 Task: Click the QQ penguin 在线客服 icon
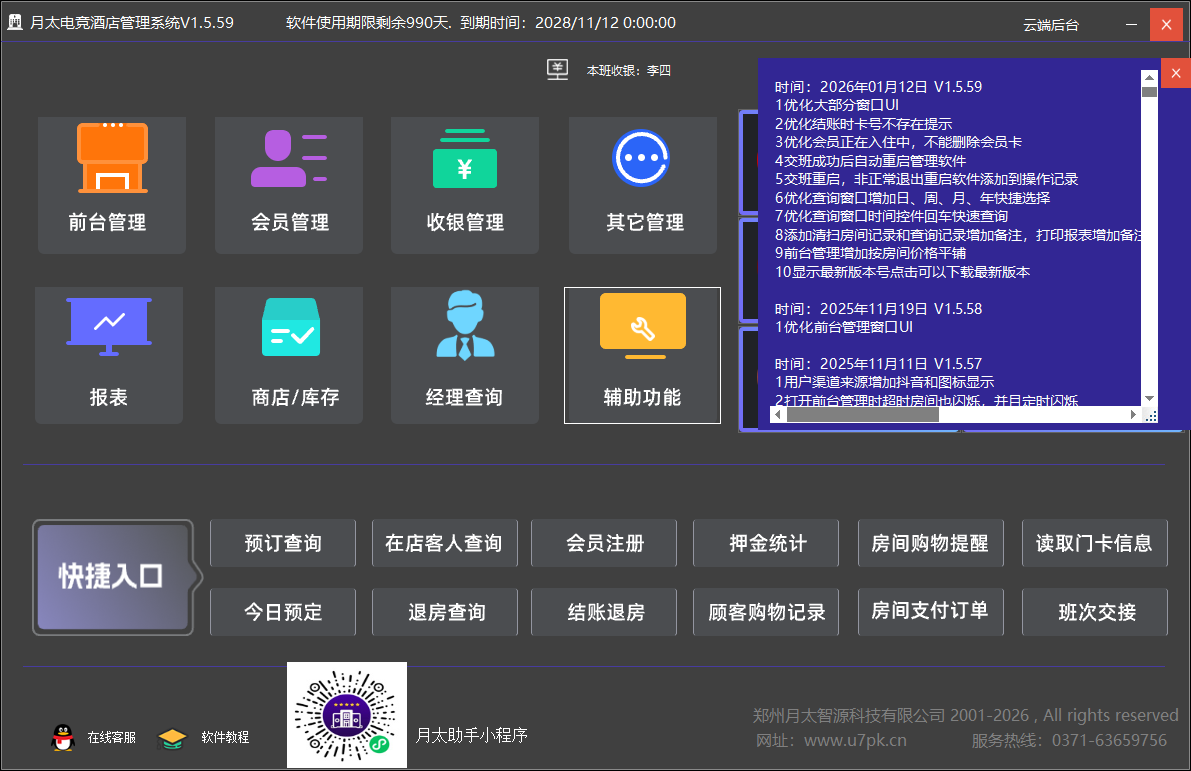(x=62, y=738)
